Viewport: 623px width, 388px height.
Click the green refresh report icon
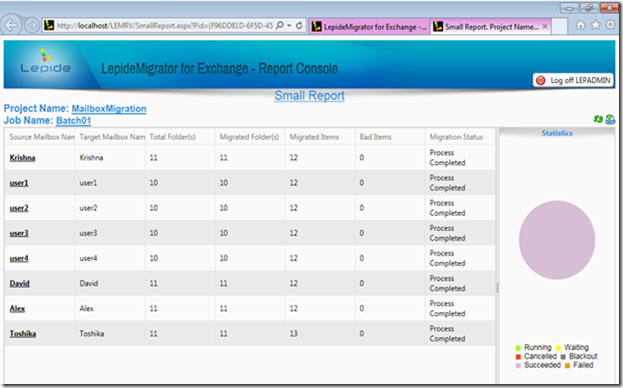[598, 119]
